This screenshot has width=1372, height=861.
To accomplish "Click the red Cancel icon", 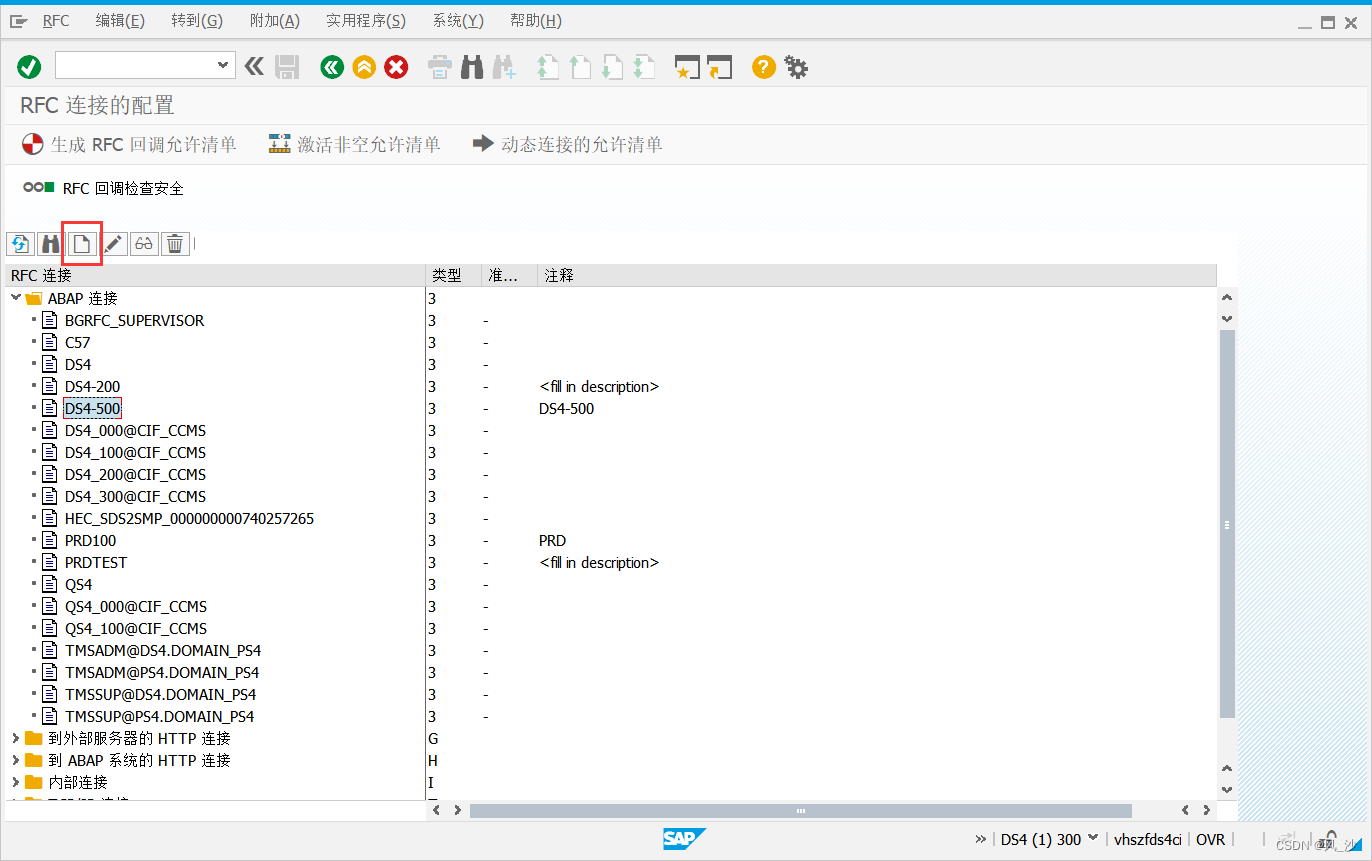I will tap(397, 67).
